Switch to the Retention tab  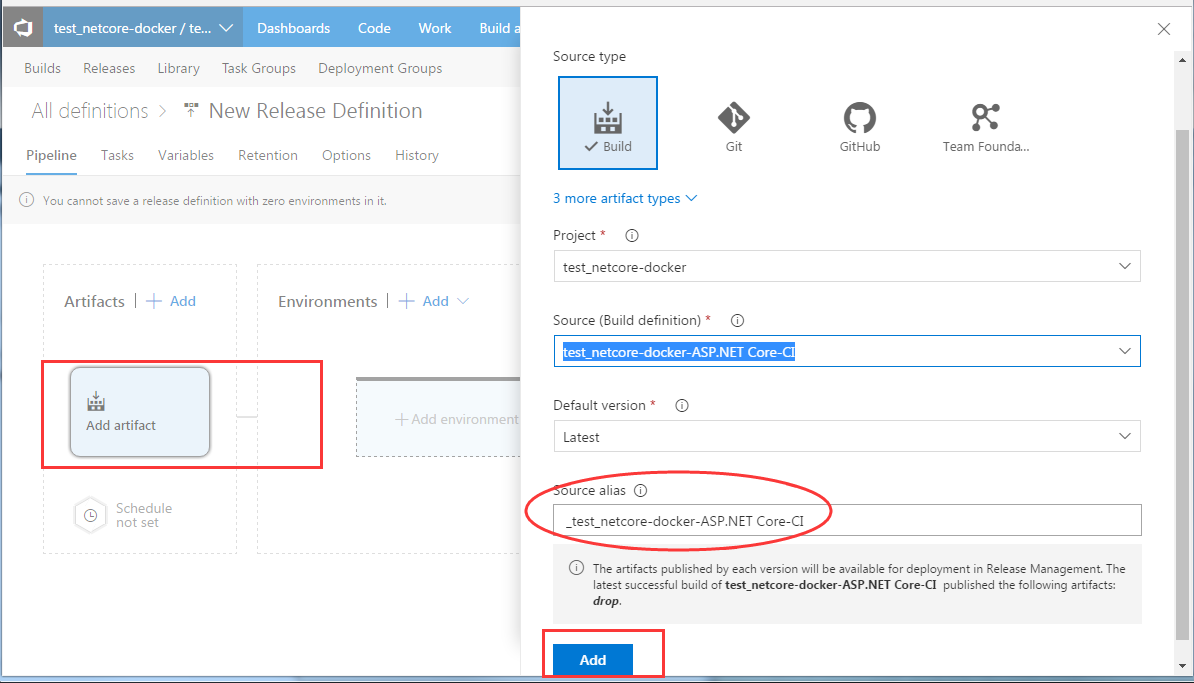268,155
